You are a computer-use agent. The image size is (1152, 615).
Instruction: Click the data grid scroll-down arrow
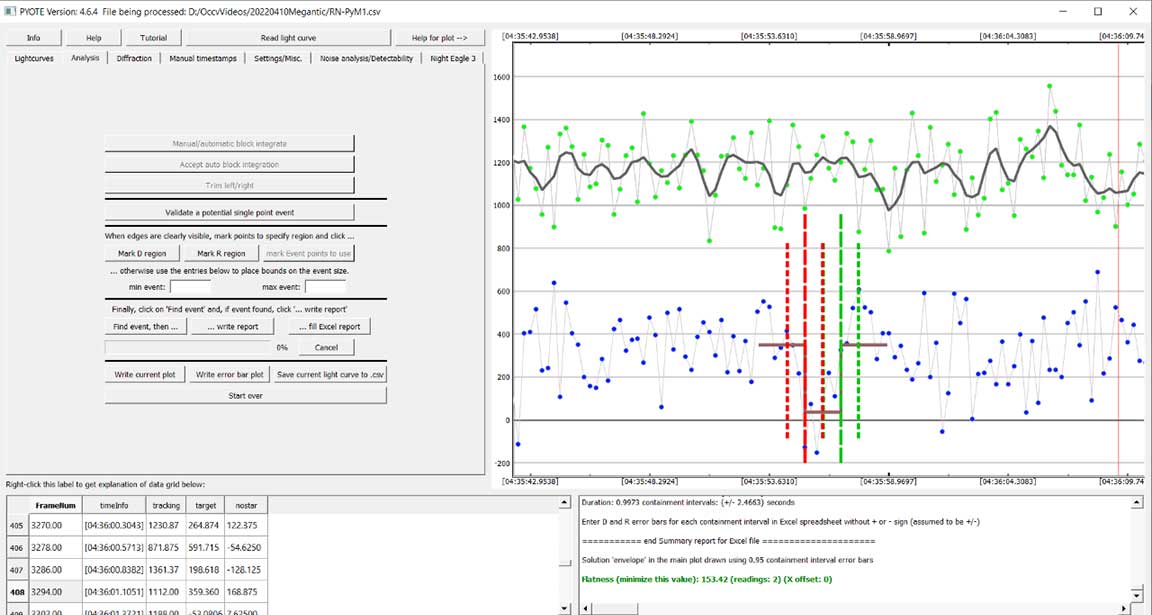(x=564, y=609)
